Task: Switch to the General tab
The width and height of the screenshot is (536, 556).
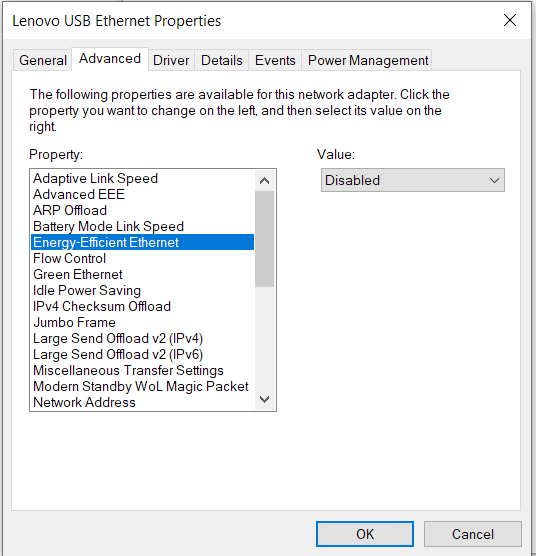Action: point(43,60)
